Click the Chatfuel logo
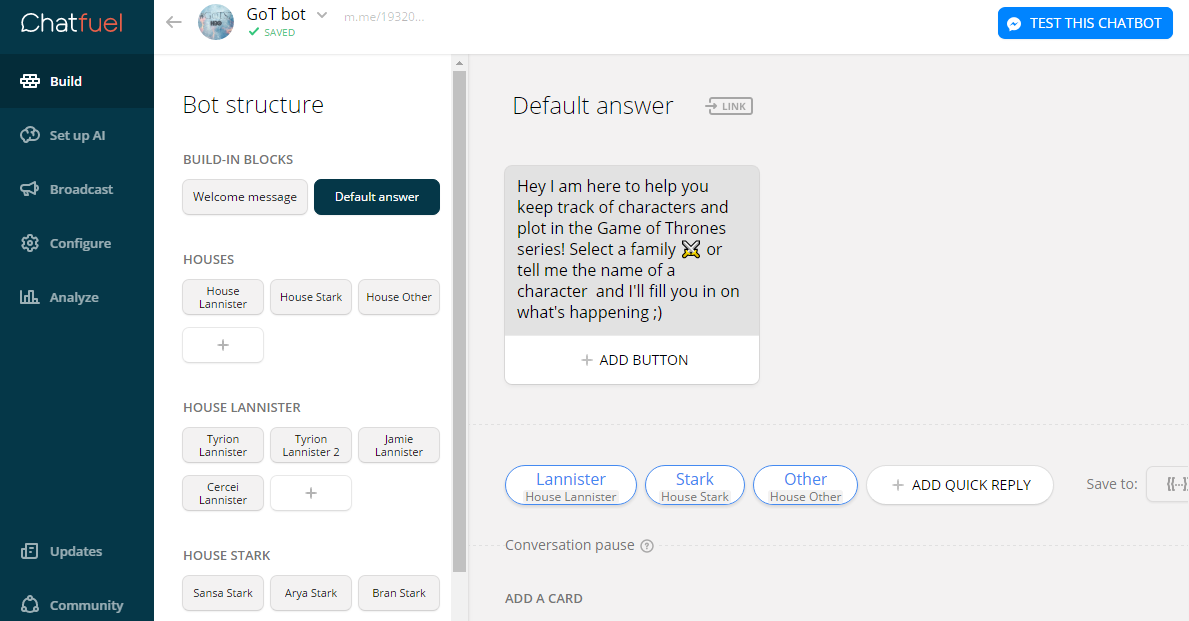 (x=71, y=23)
